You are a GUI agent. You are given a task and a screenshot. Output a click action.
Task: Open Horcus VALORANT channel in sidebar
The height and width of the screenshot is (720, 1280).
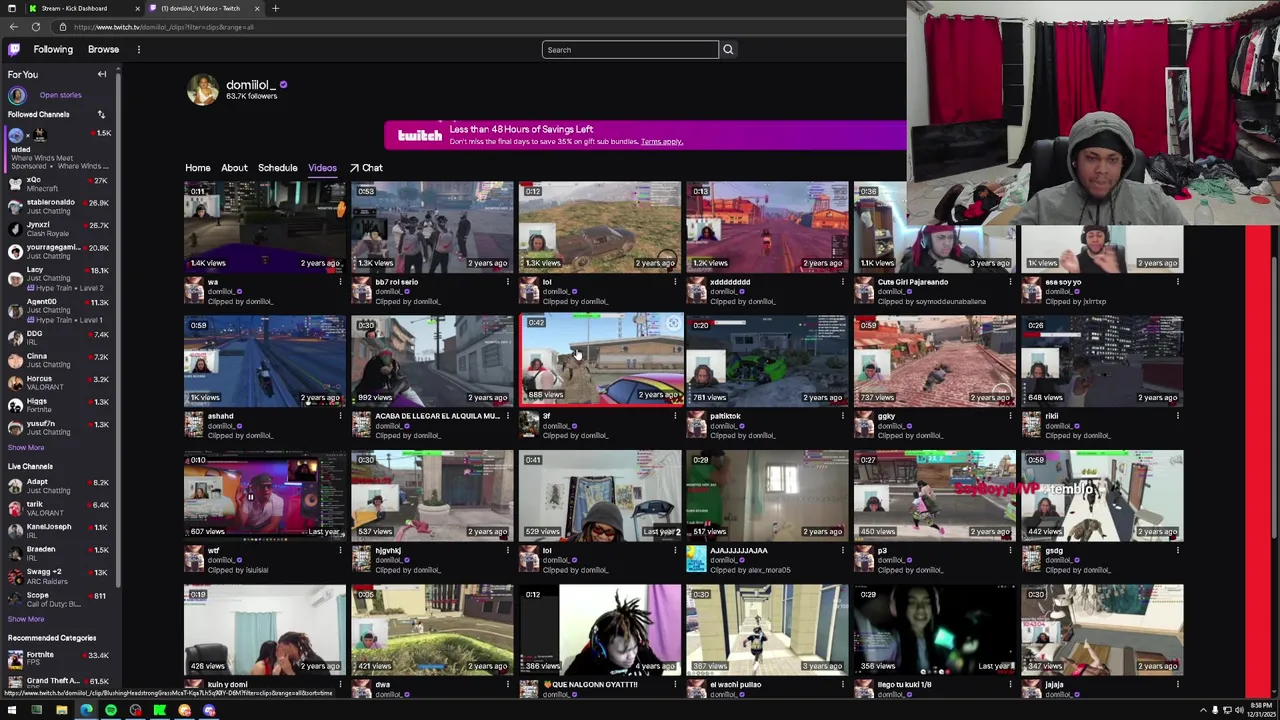[58, 382]
